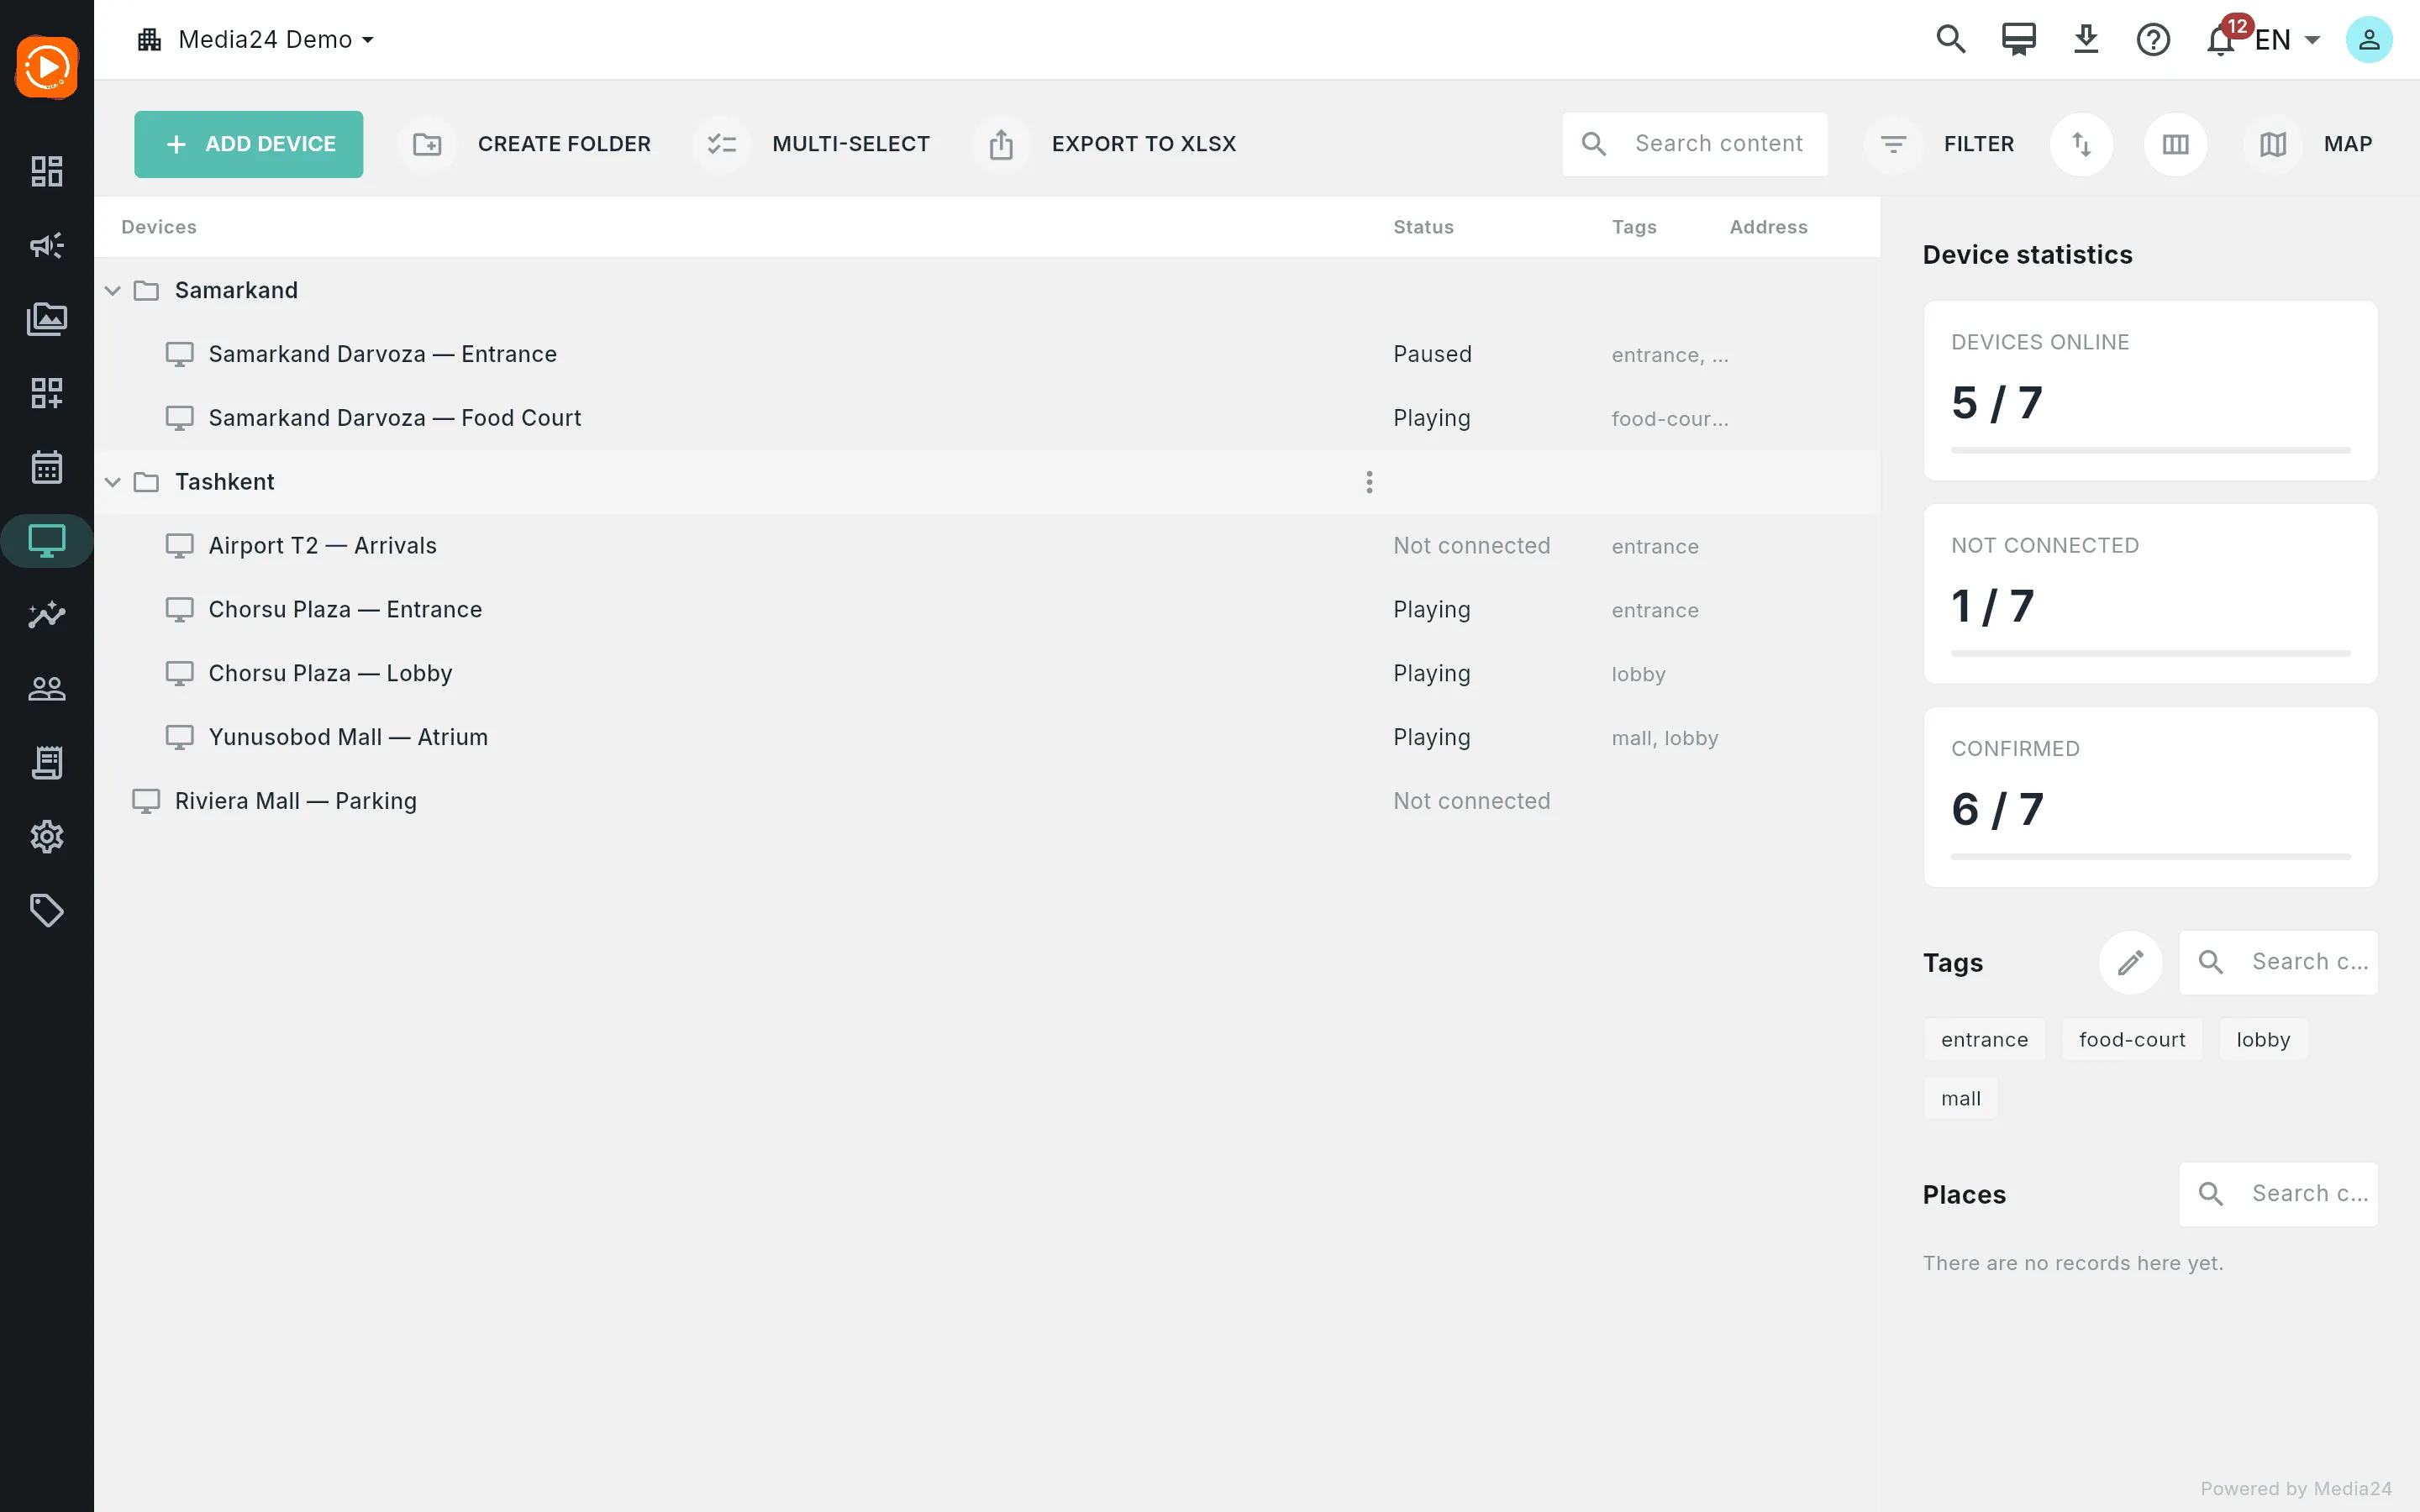This screenshot has width=2420, height=1512.
Task: Open Yunusobod Mall — Atrium device
Action: (x=987, y=738)
